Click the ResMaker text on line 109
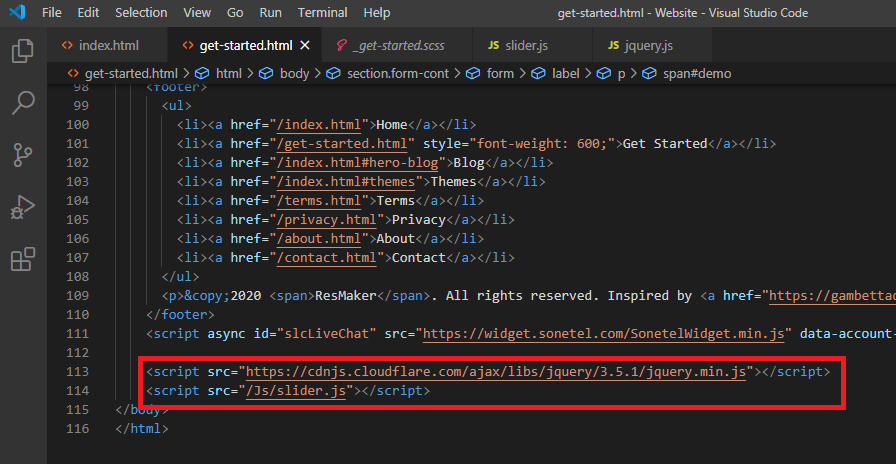 (x=346, y=296)
